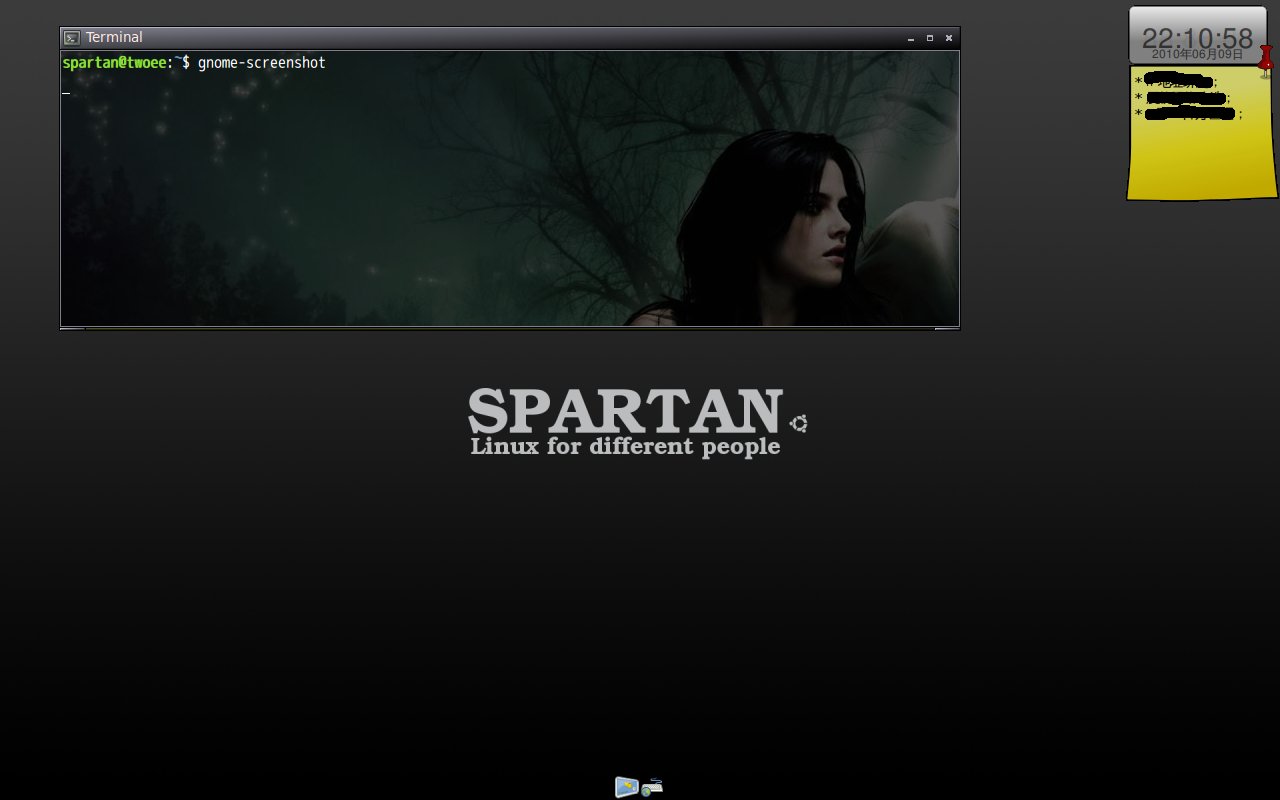Close the Terminal window
The image size is (1280, 800).
point(949,38)
